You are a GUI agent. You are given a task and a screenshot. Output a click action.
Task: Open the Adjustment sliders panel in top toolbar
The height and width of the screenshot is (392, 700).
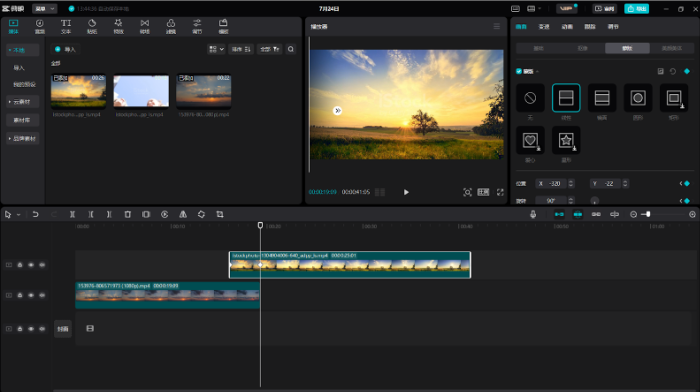click(x=197, y=26)
